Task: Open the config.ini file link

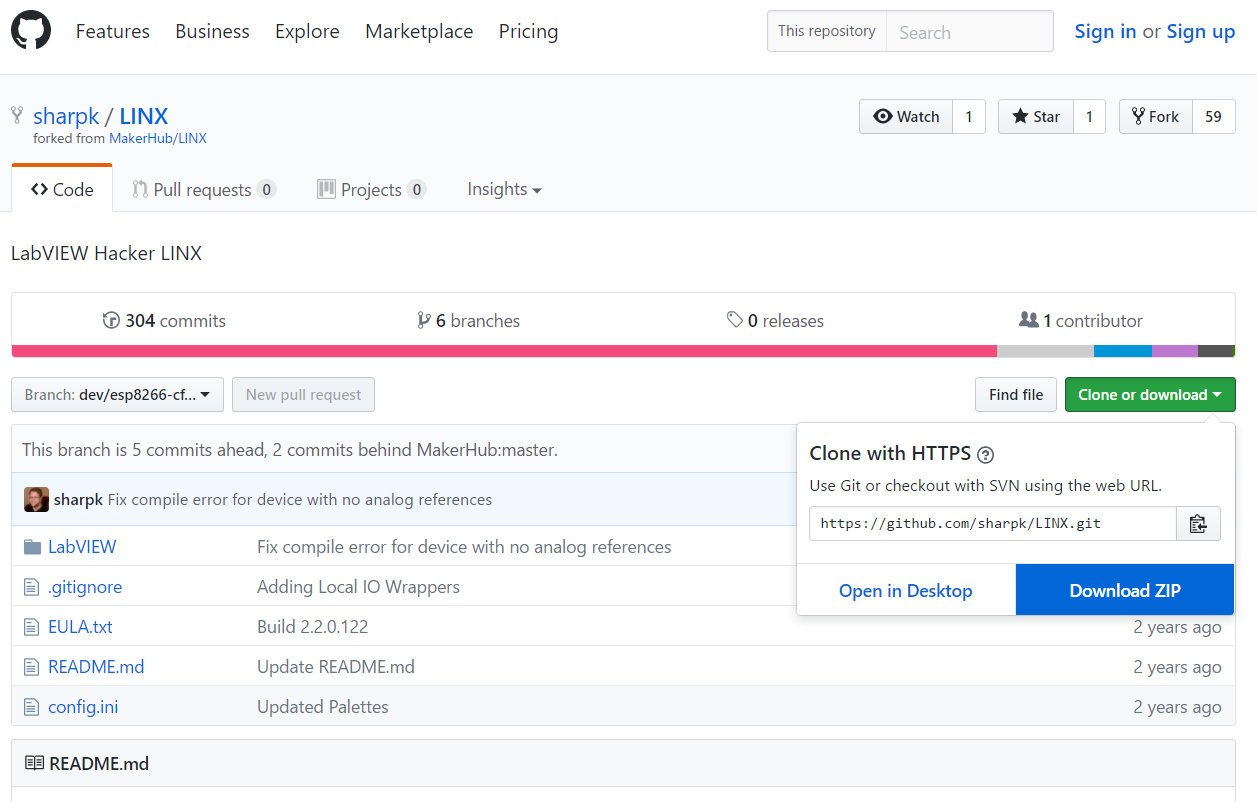Action: point(83,707)
